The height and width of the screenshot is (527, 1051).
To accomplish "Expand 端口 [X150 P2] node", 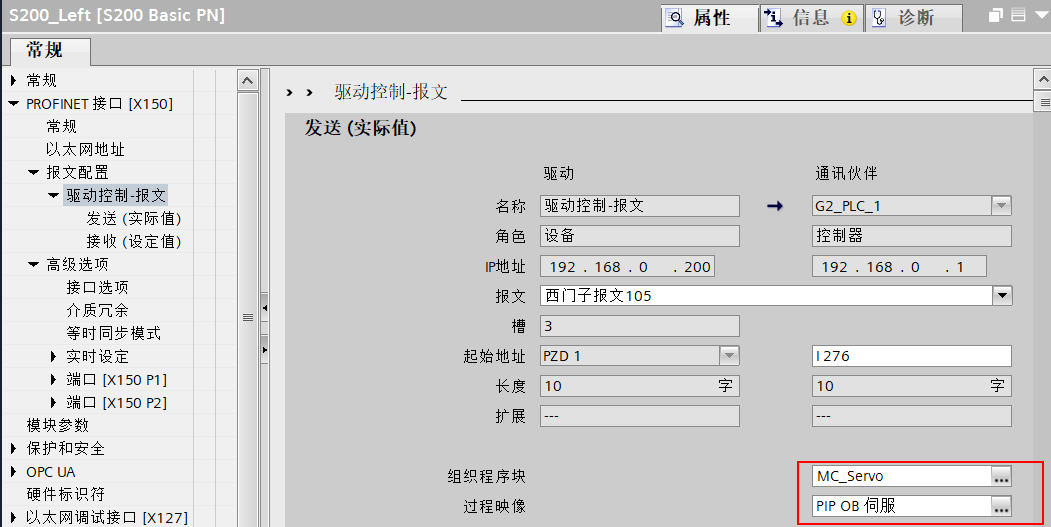I will pos(54,402).
